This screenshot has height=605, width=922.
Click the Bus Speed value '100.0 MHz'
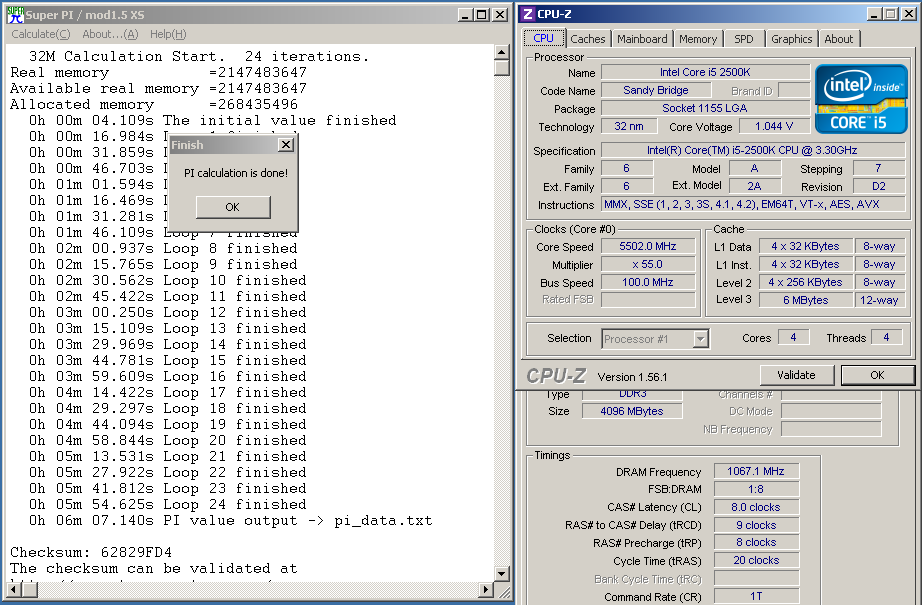[648, 282]
